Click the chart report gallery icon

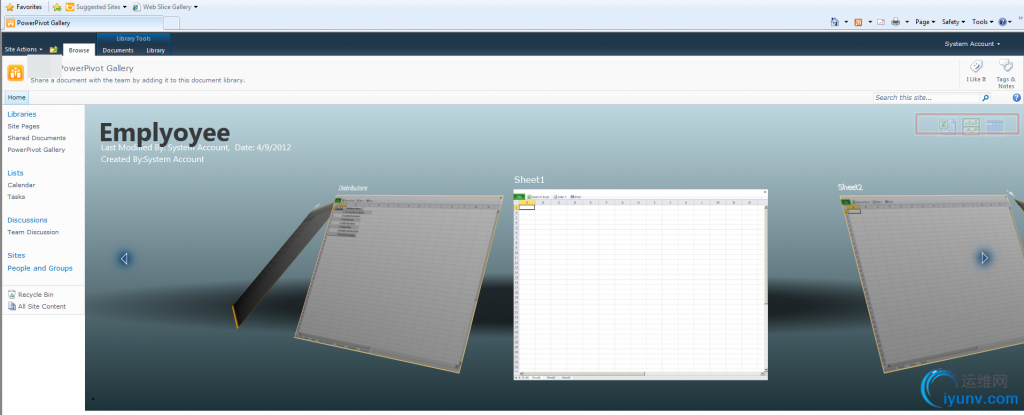971,125
